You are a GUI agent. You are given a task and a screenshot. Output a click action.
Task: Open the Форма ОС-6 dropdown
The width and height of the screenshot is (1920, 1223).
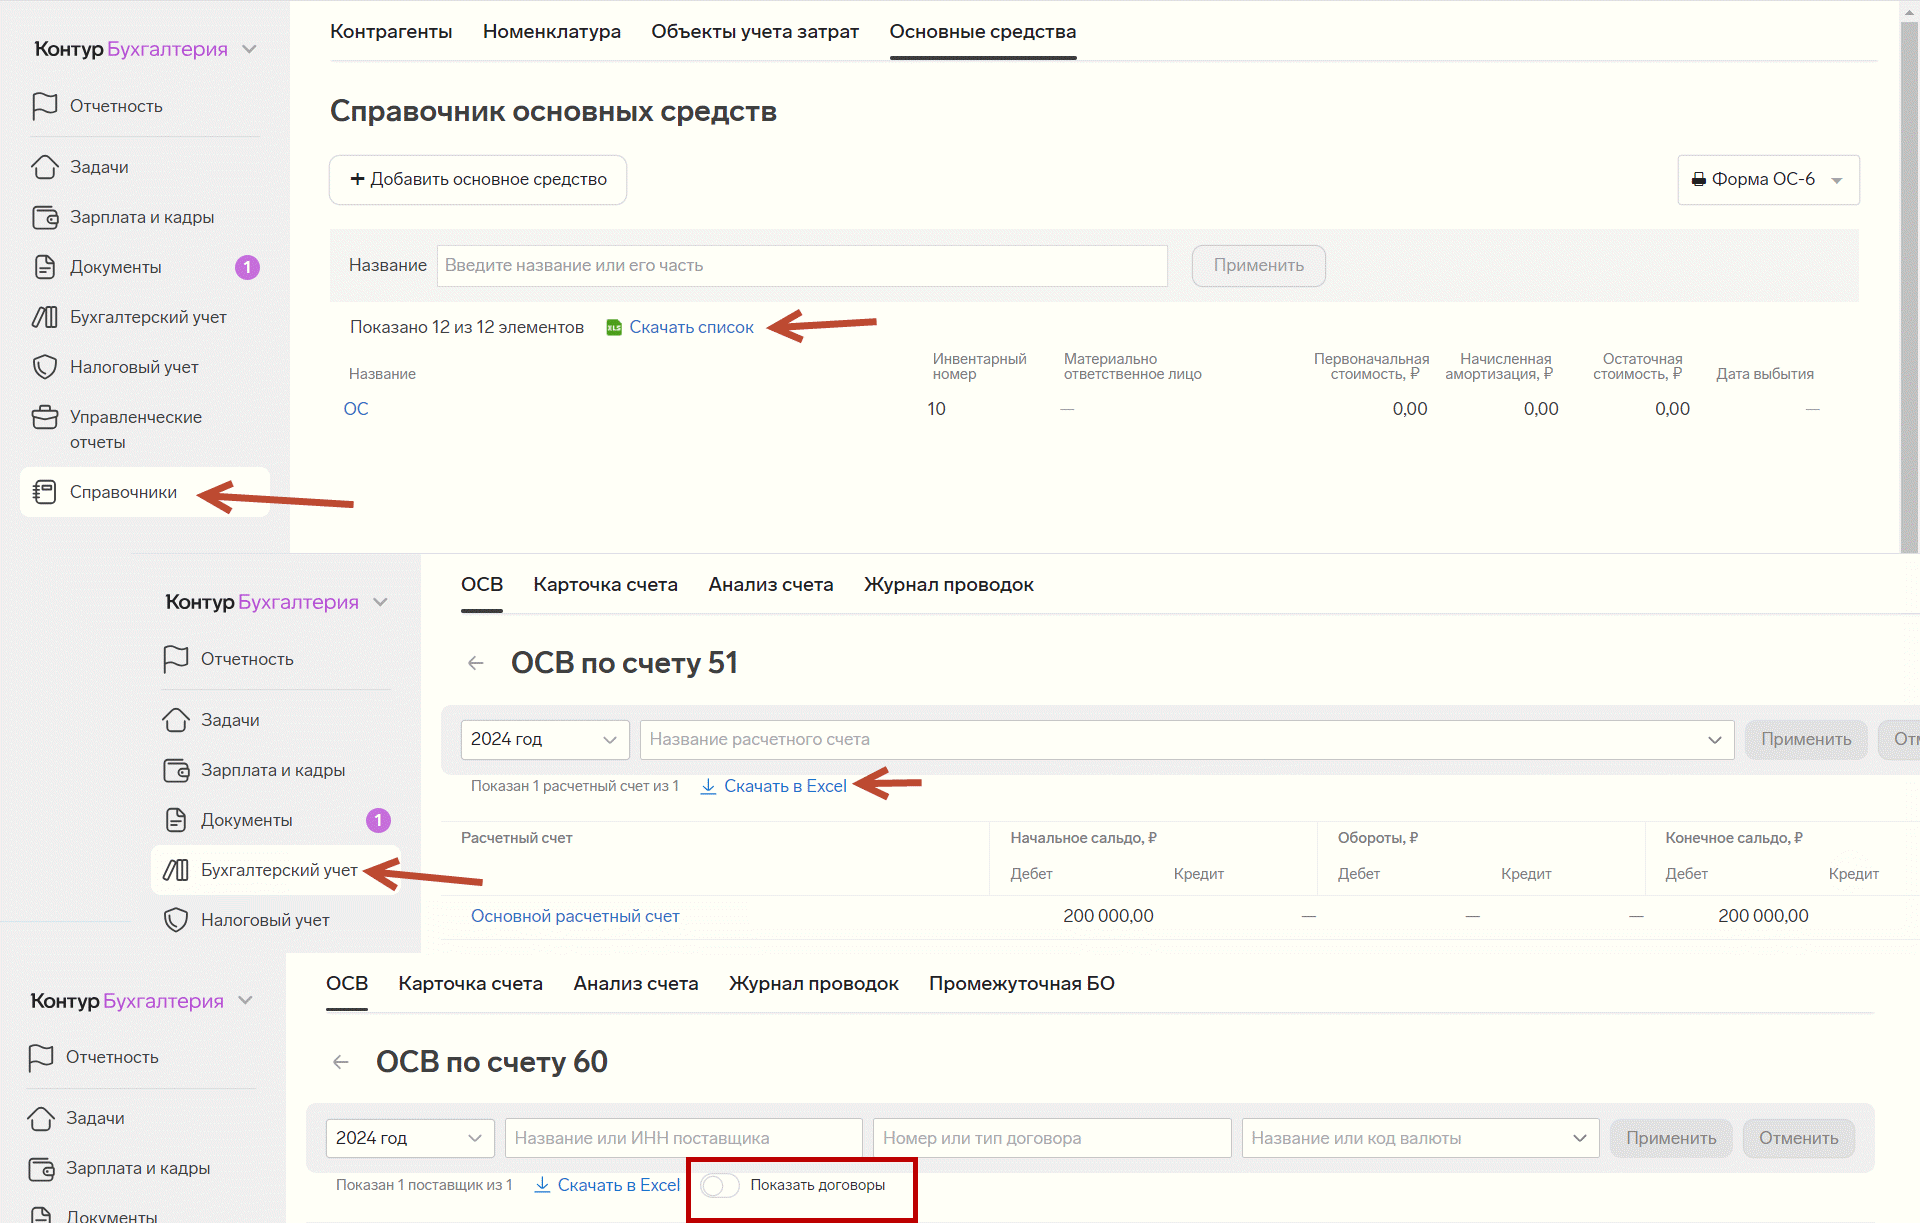click(x=1768, y=180)
